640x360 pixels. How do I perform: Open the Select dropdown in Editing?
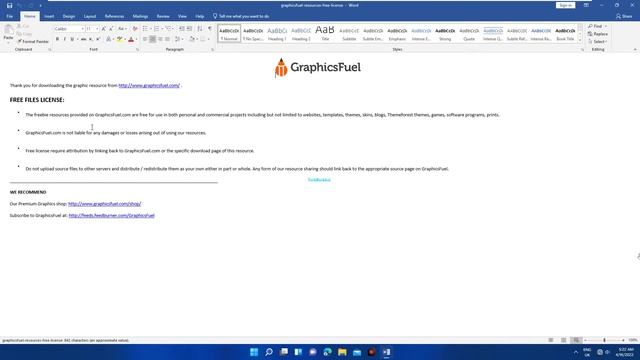[598, 42]
